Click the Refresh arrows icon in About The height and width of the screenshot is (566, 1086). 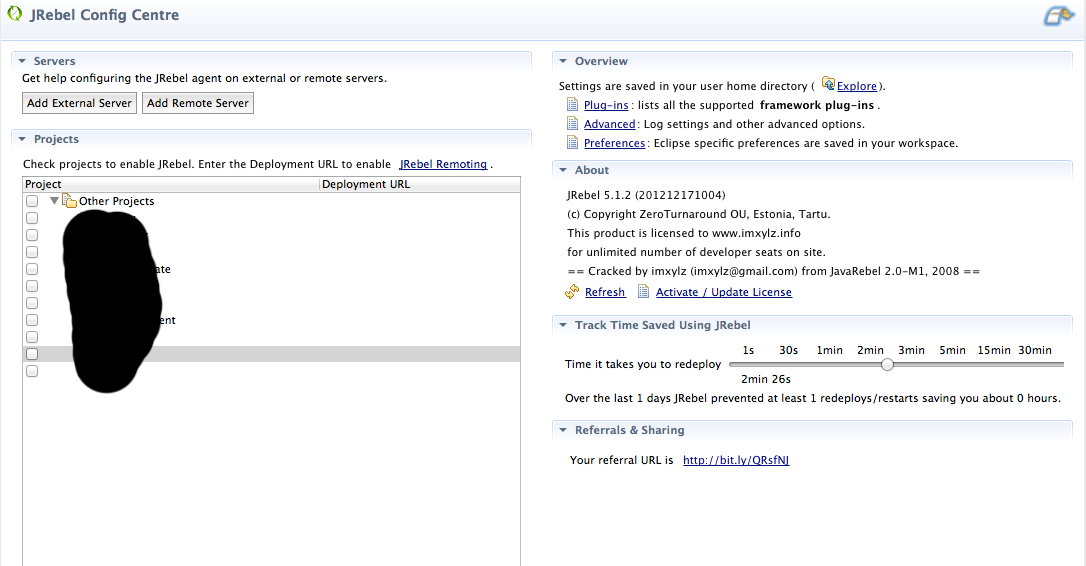571,292
